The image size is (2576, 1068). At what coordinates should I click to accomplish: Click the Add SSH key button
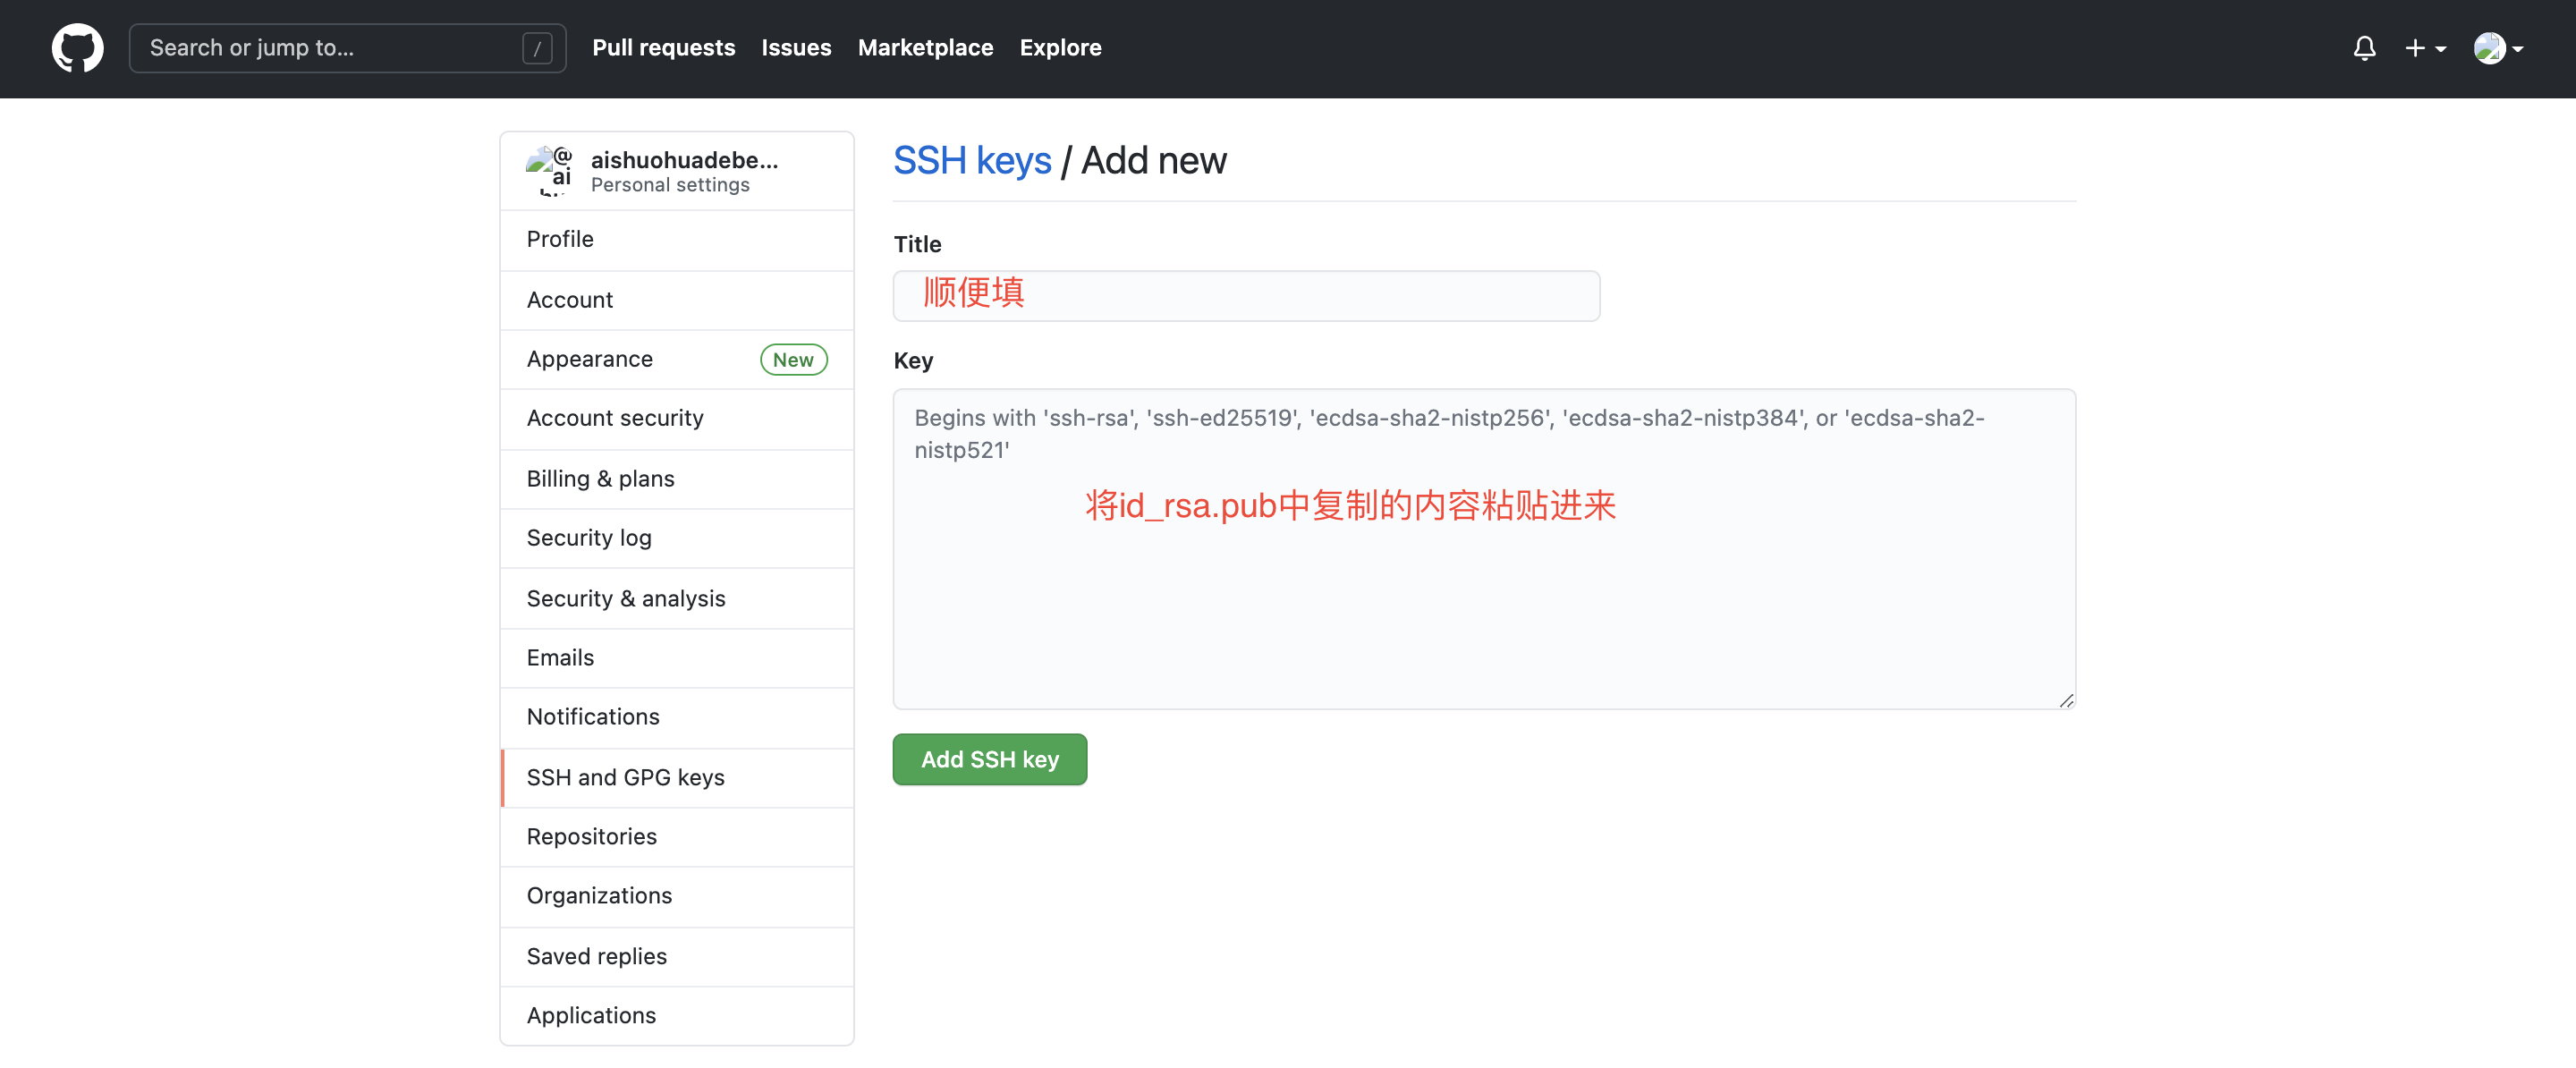click(x=989, y=760)
